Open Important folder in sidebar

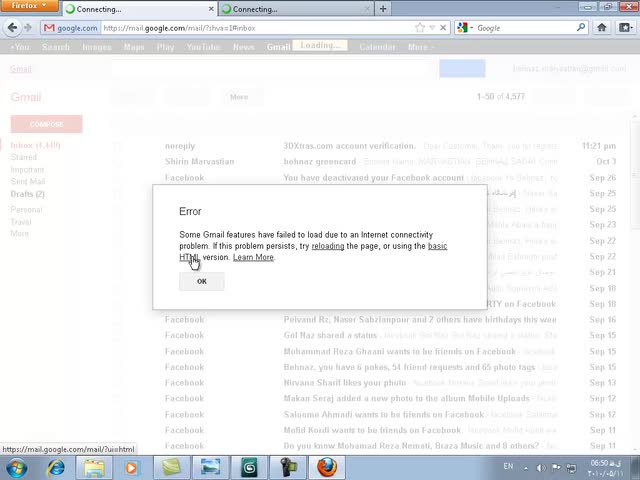(x=27, y=169)
